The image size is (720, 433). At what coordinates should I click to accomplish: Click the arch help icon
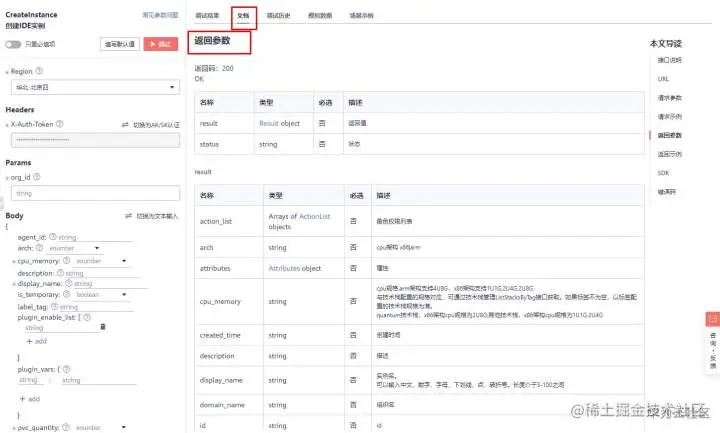pos(39,247)
